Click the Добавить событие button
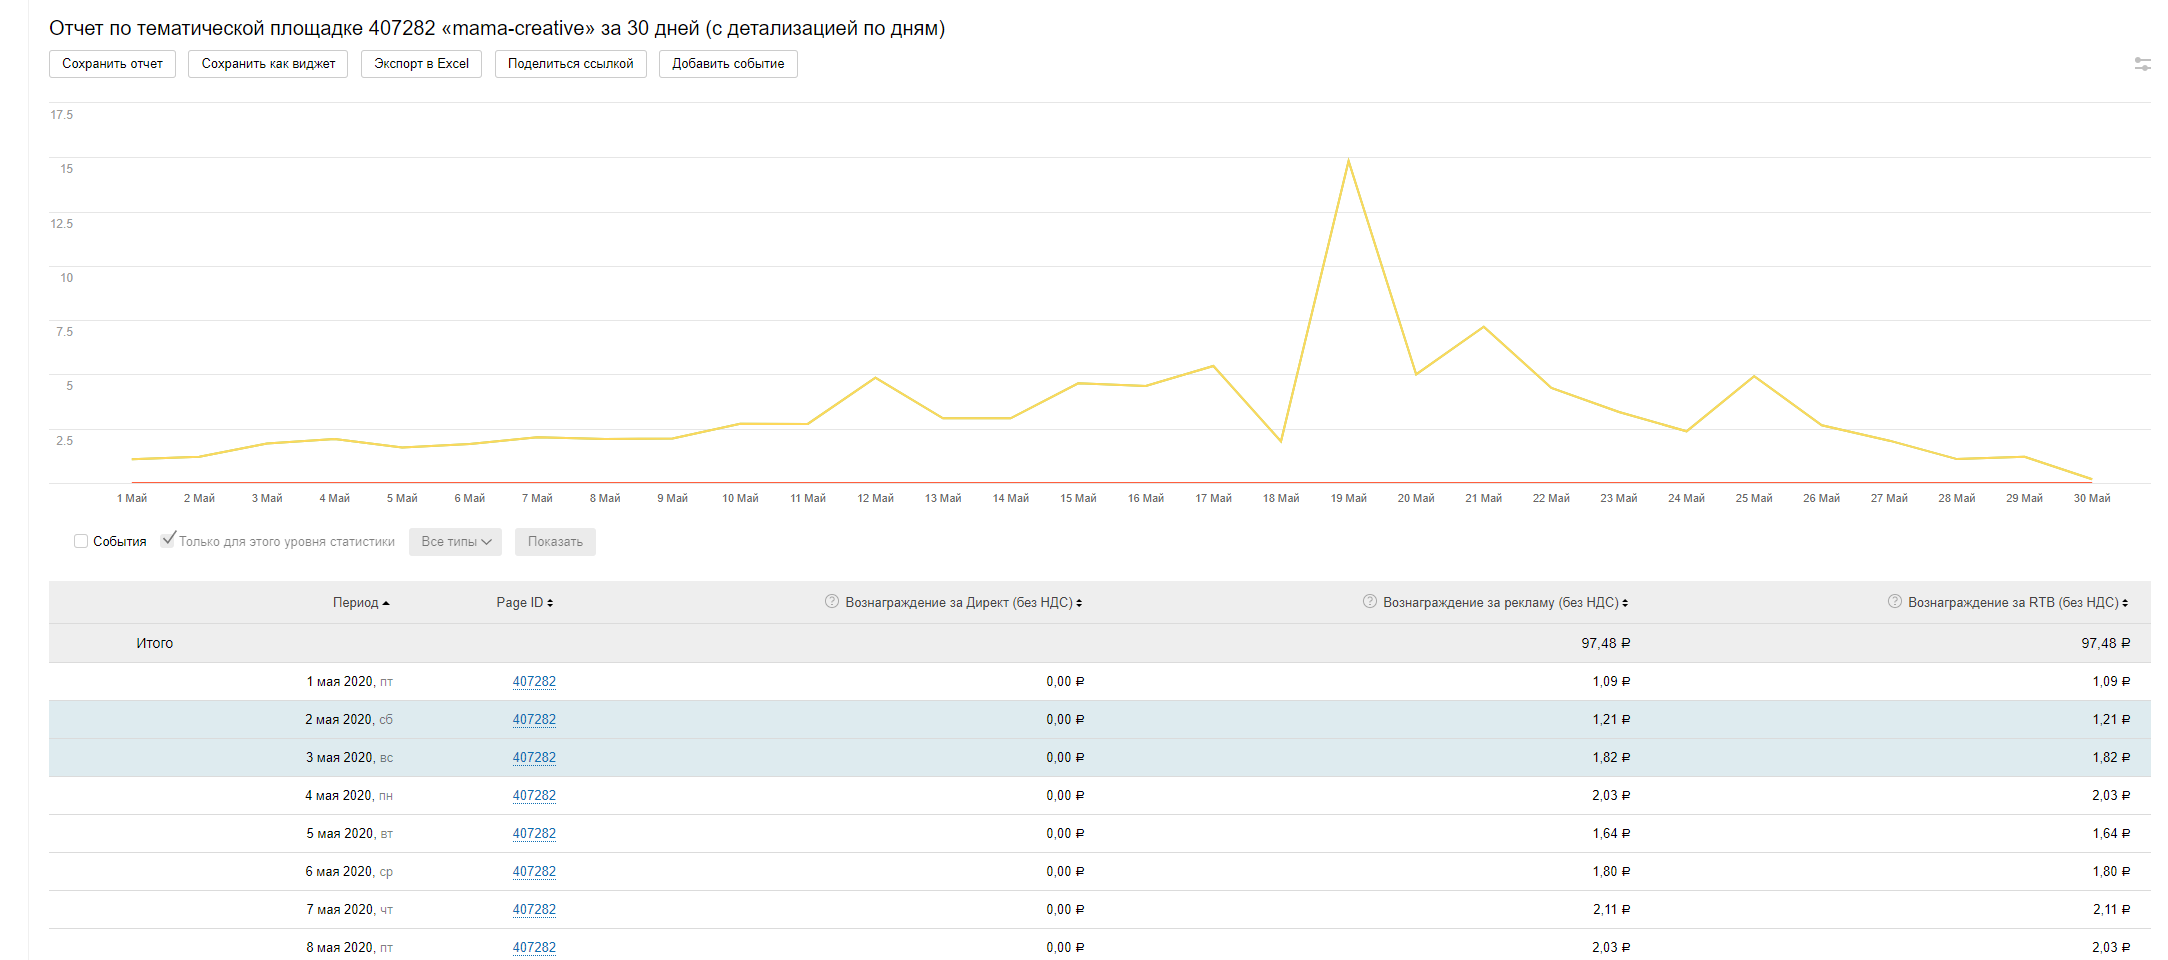The width and height of the screenshot is (2168, 960). click(728, 64)
